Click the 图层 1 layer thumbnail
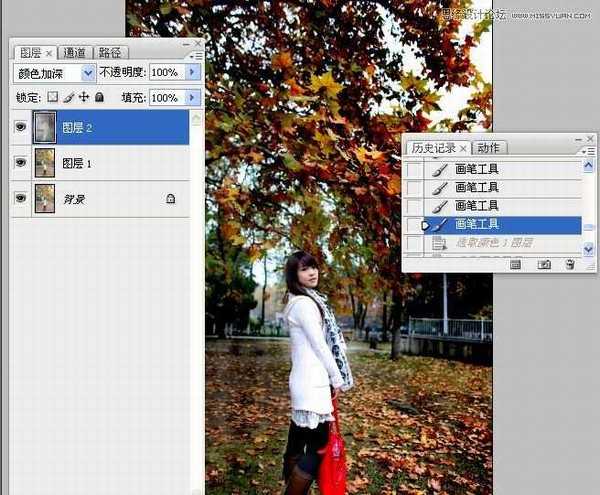 [x=45, y=163]
